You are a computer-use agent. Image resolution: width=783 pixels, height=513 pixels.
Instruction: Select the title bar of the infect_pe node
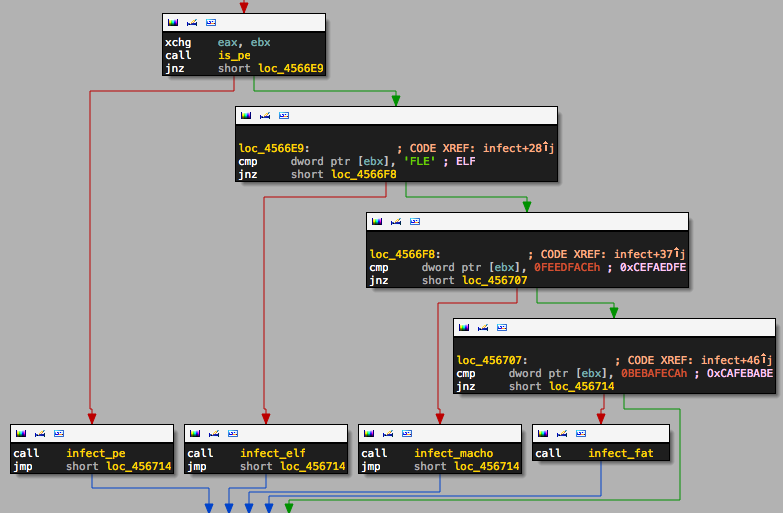[92, 434]
